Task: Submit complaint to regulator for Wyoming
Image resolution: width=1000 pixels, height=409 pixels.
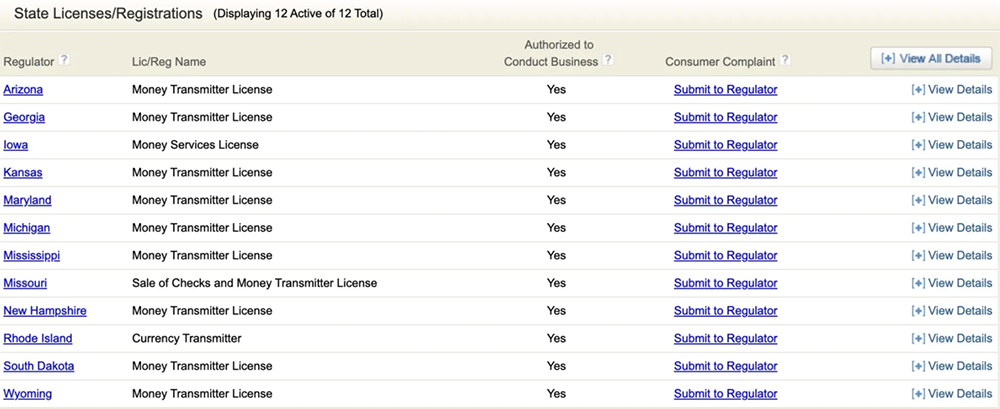Action: point(725,394)
